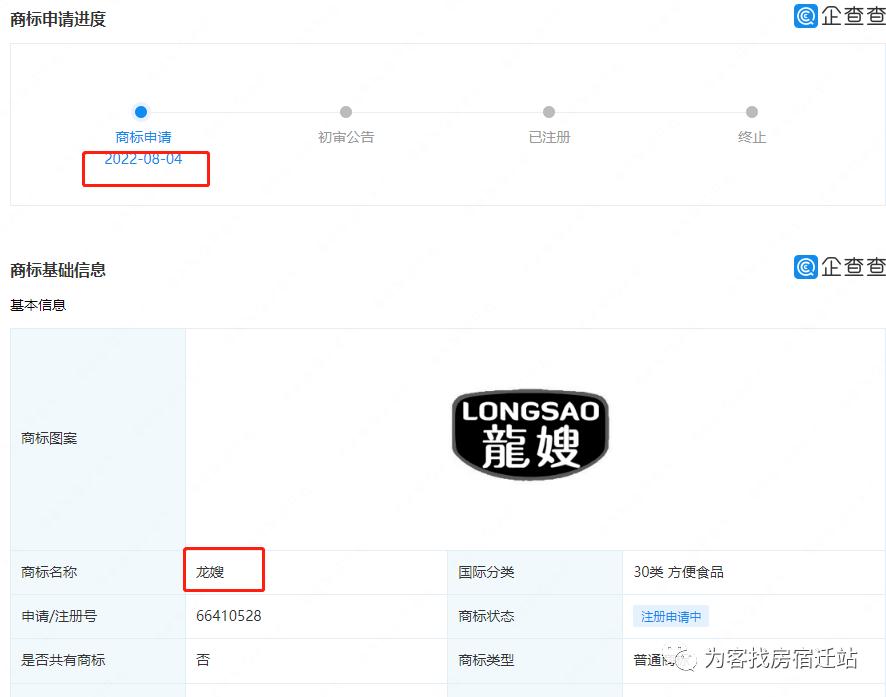Click the 初审公告 progress dot
Viewport: 886px width, 697px height.
(x=346, y=112)
